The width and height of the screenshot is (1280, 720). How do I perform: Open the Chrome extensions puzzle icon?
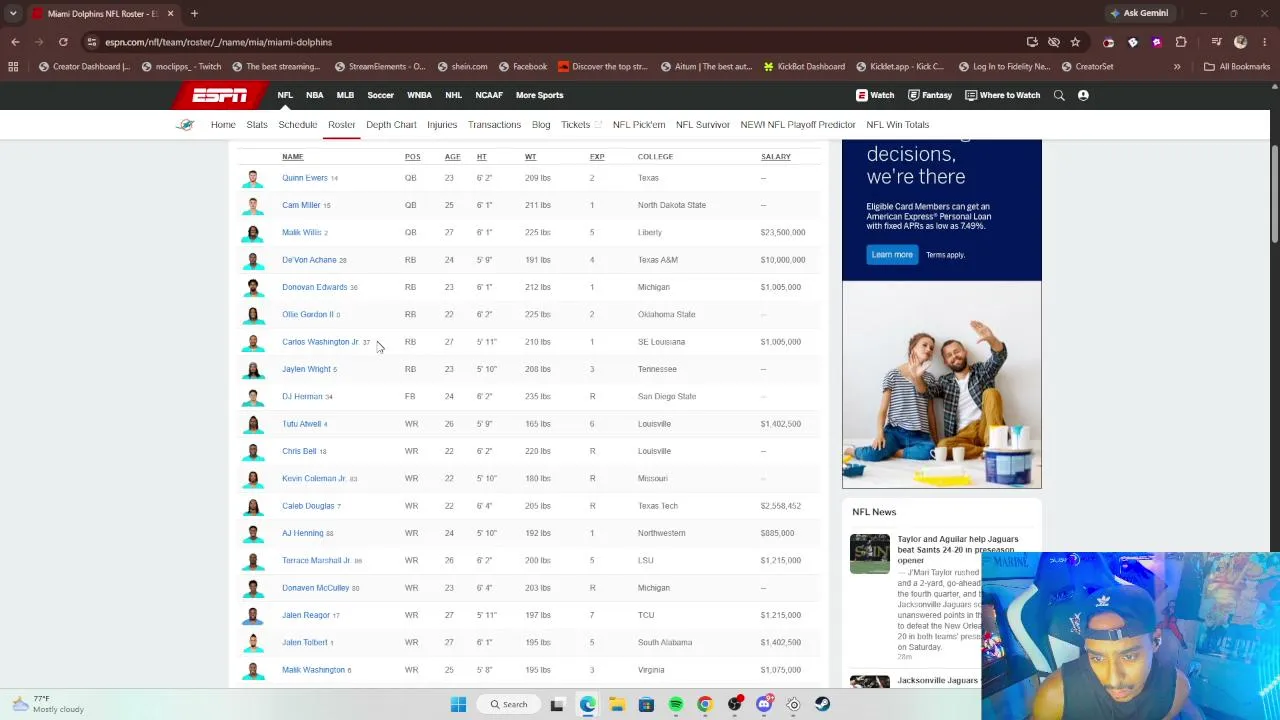click(1181, 42)
